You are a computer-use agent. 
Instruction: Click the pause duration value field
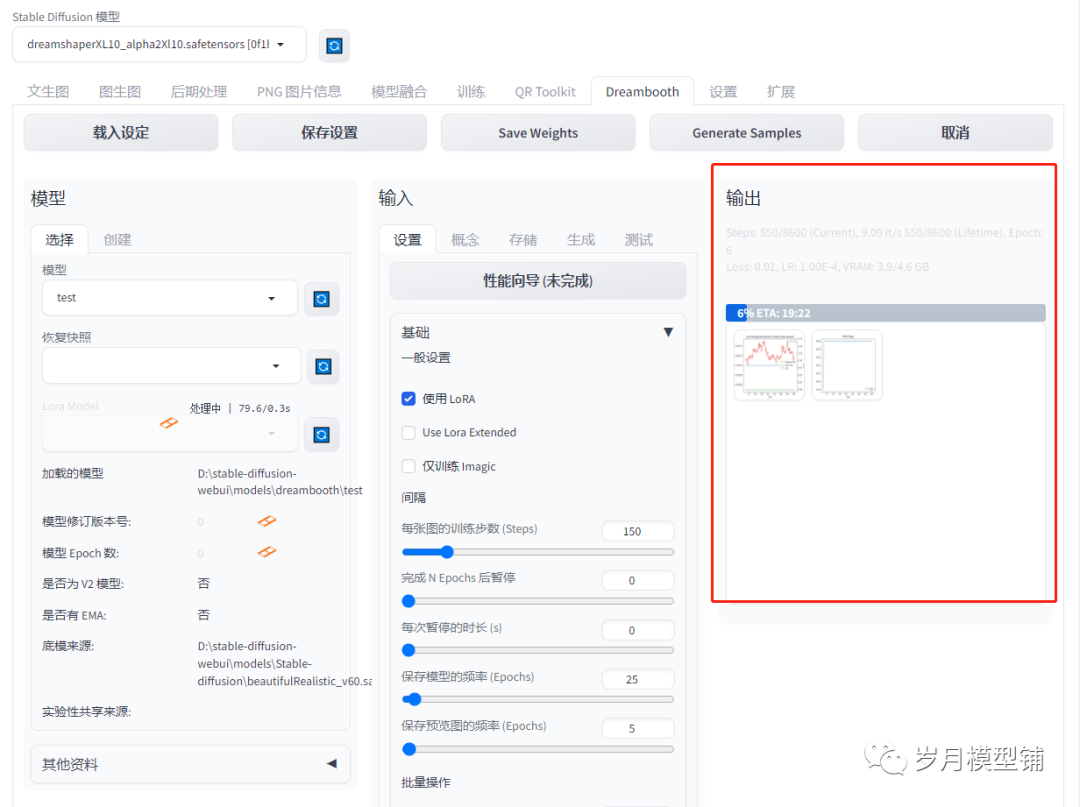pyautogui.click(x=638, y=630)
